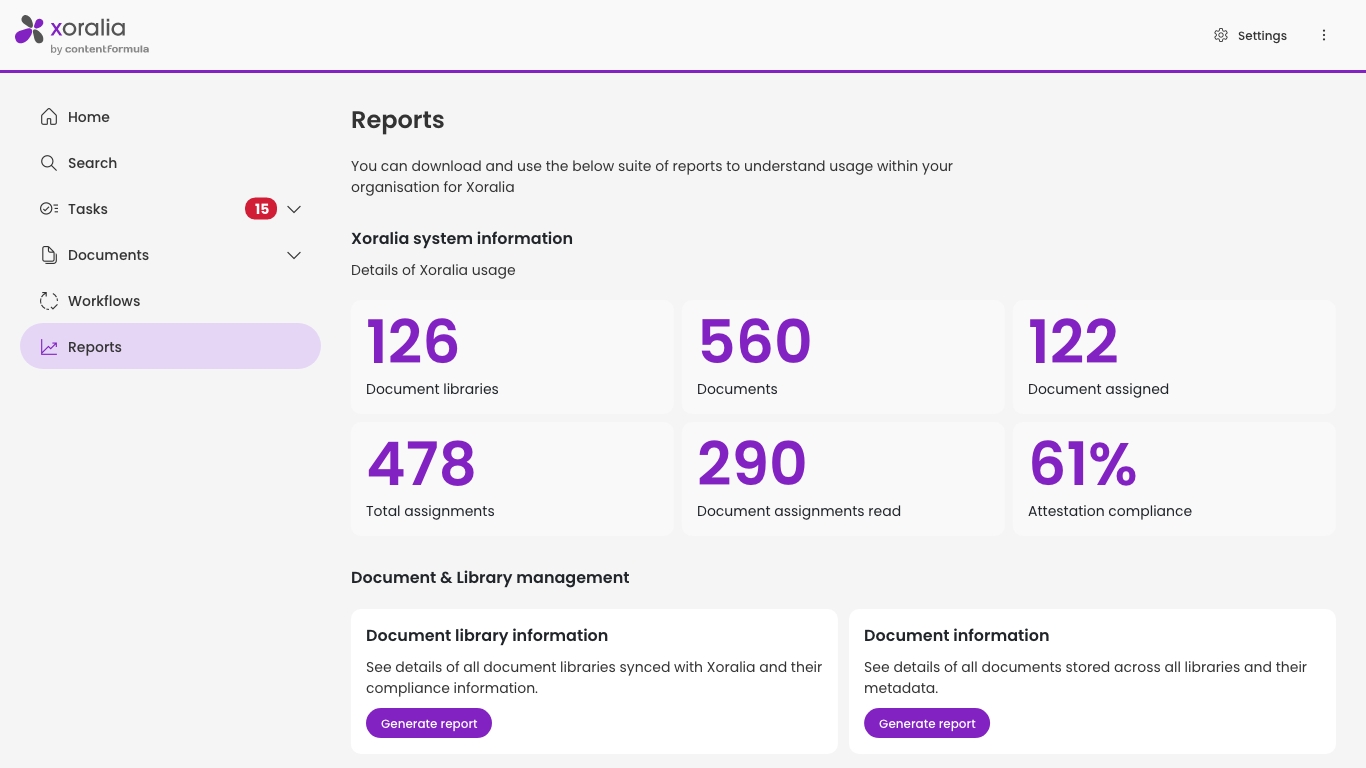Click the Tasks checklist icon
The image size is (1366, 768).
[x=48, y=209]
